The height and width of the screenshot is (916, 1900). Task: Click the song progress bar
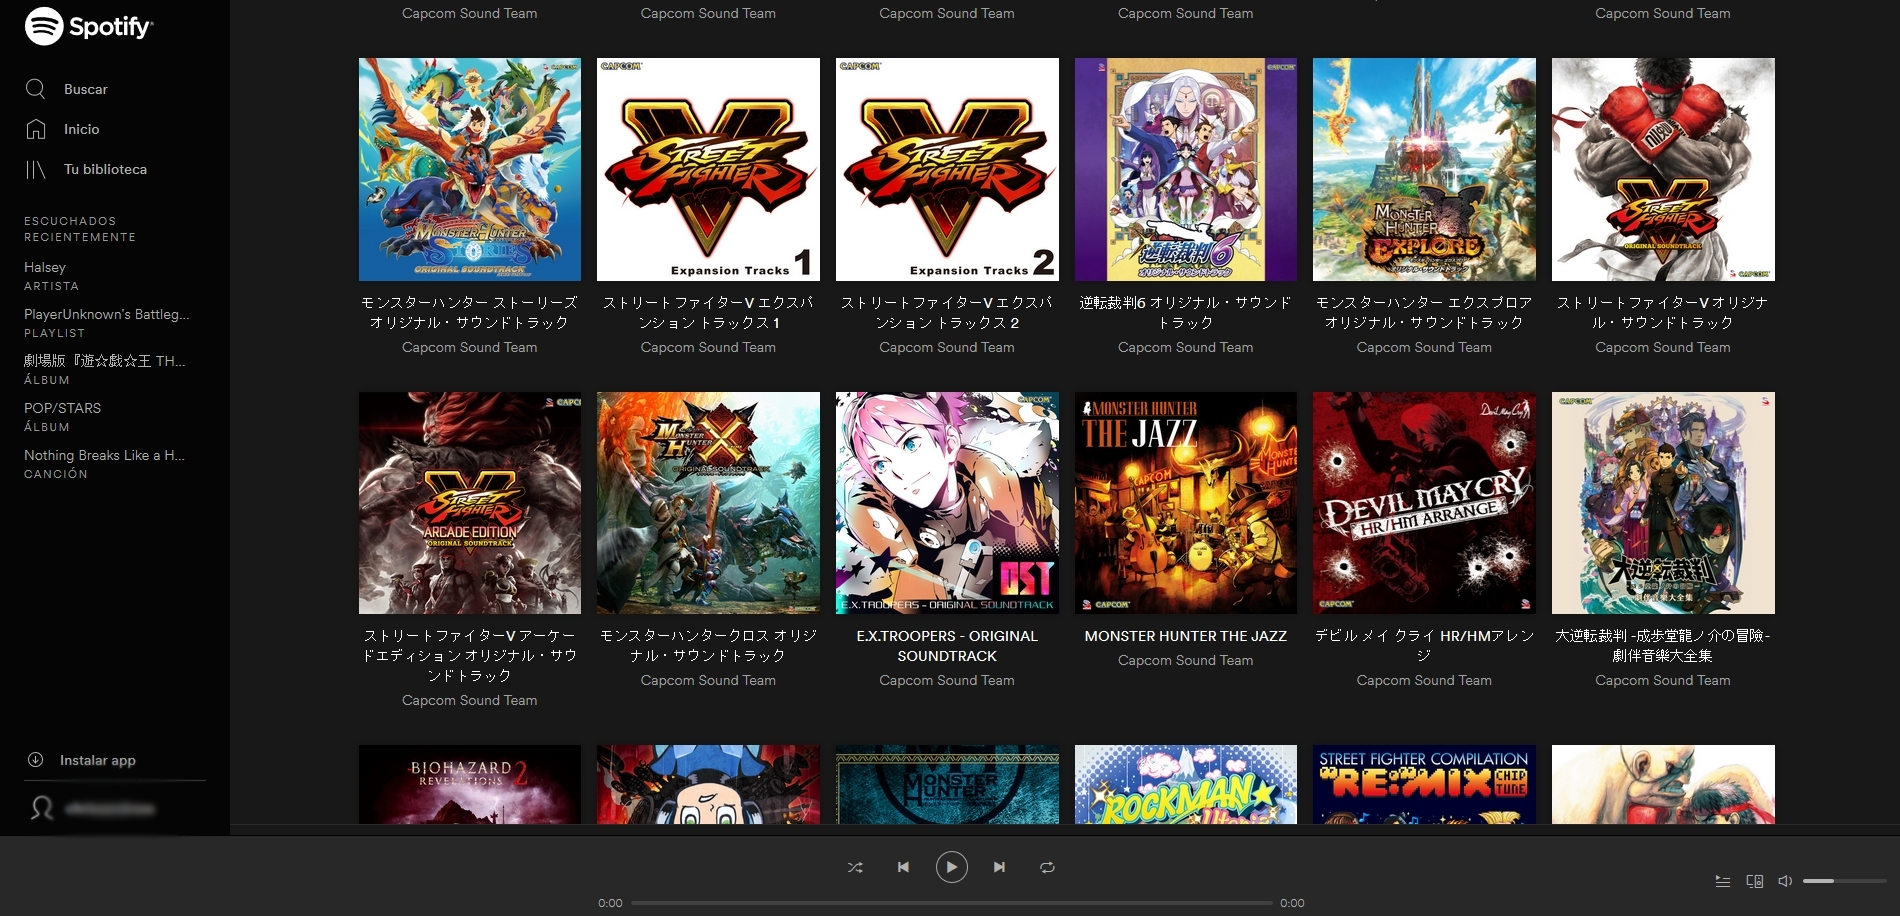click(951, 903)
